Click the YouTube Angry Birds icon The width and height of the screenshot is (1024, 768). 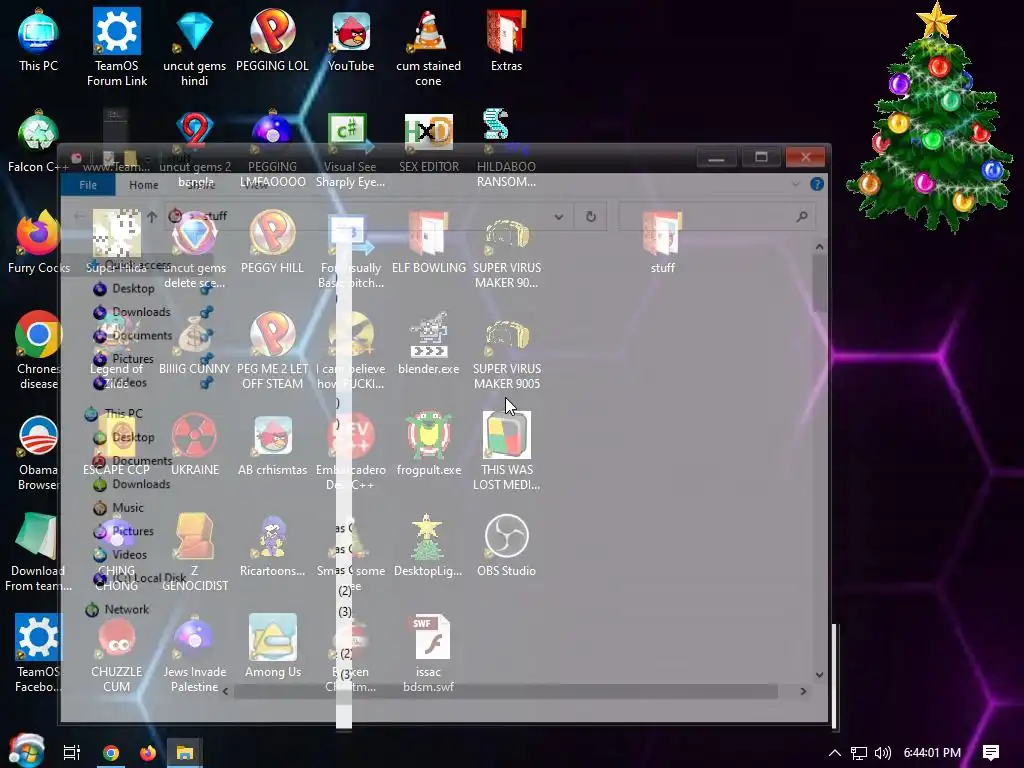pos(351,31)
